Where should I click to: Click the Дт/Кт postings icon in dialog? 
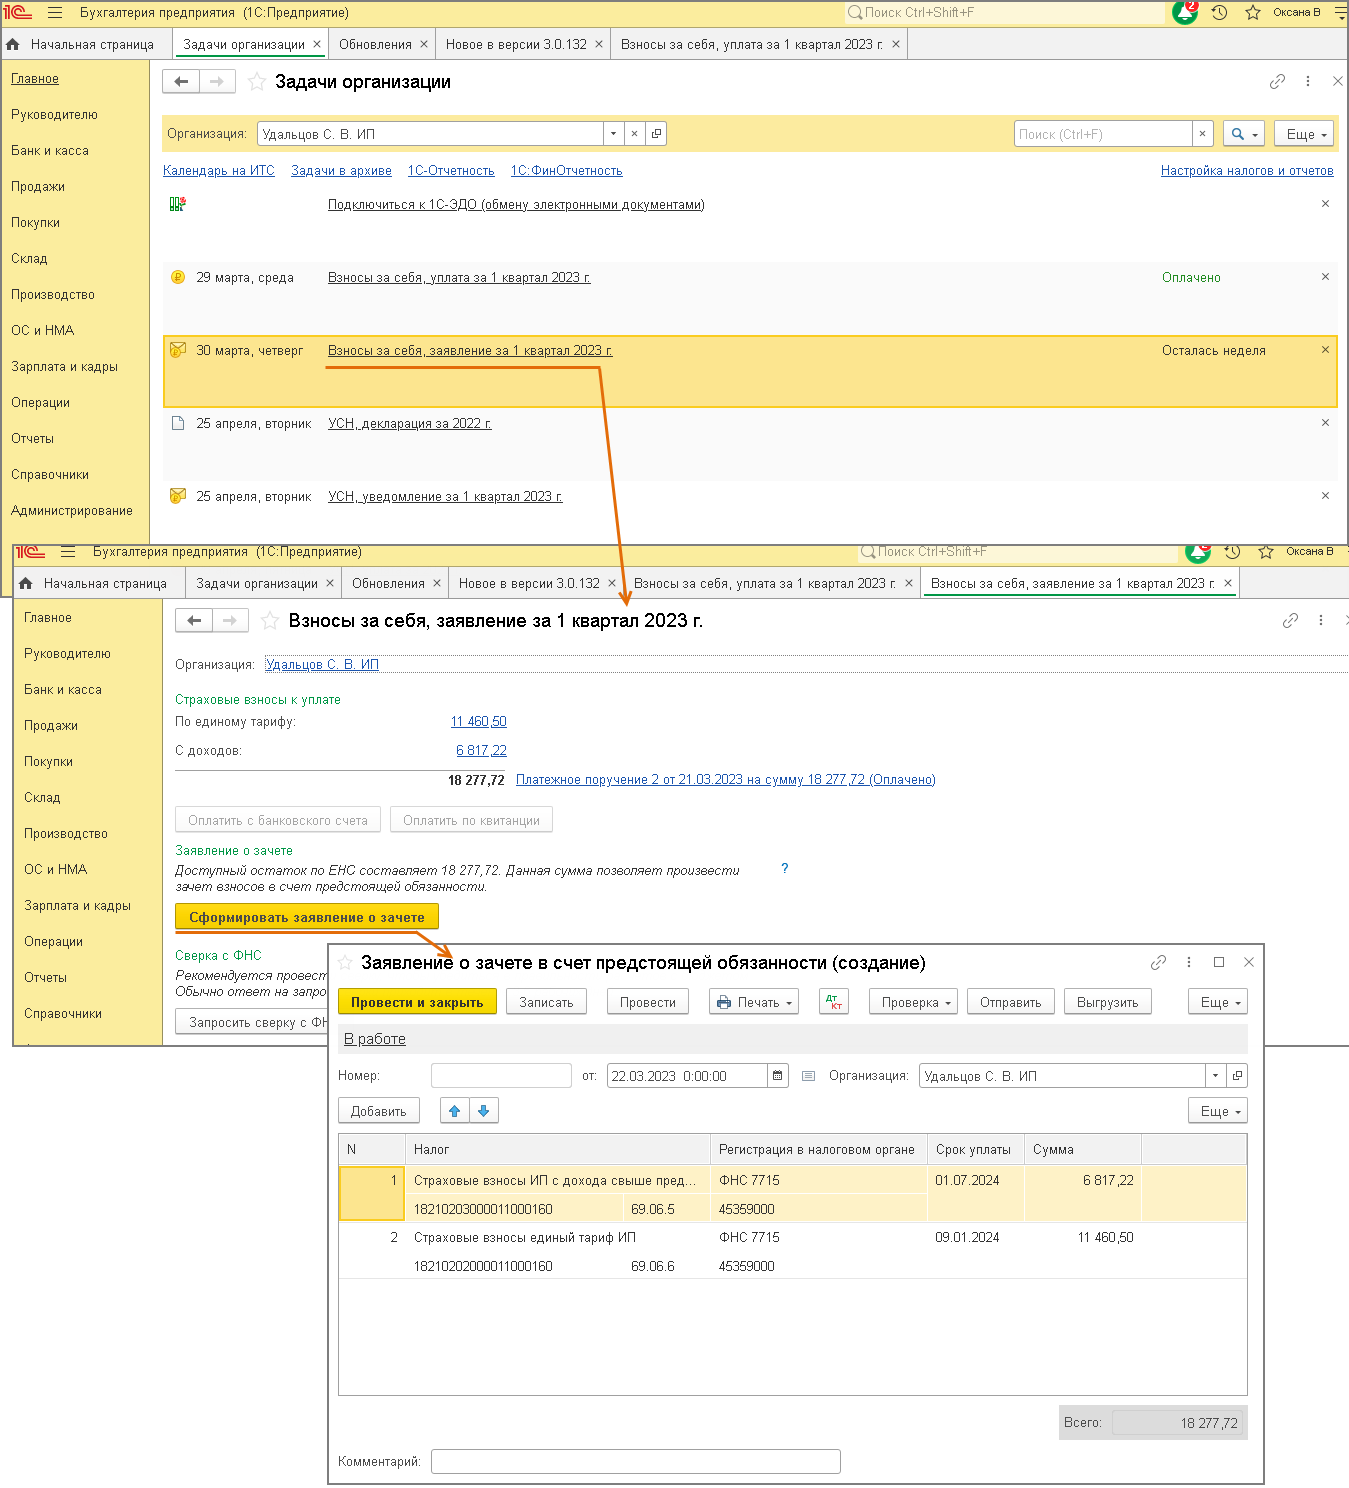point(833,1002)
